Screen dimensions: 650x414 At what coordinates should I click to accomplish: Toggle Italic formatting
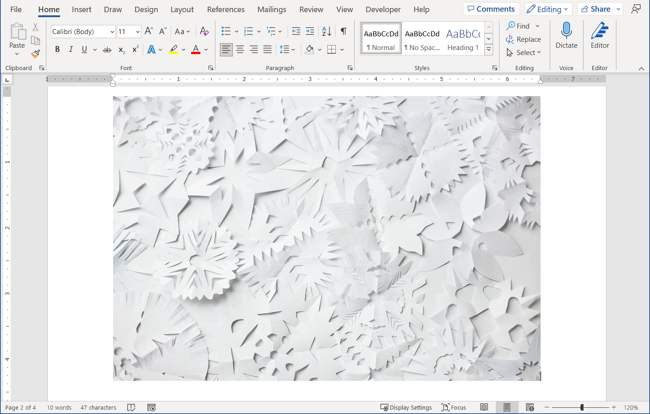(70, 49)
